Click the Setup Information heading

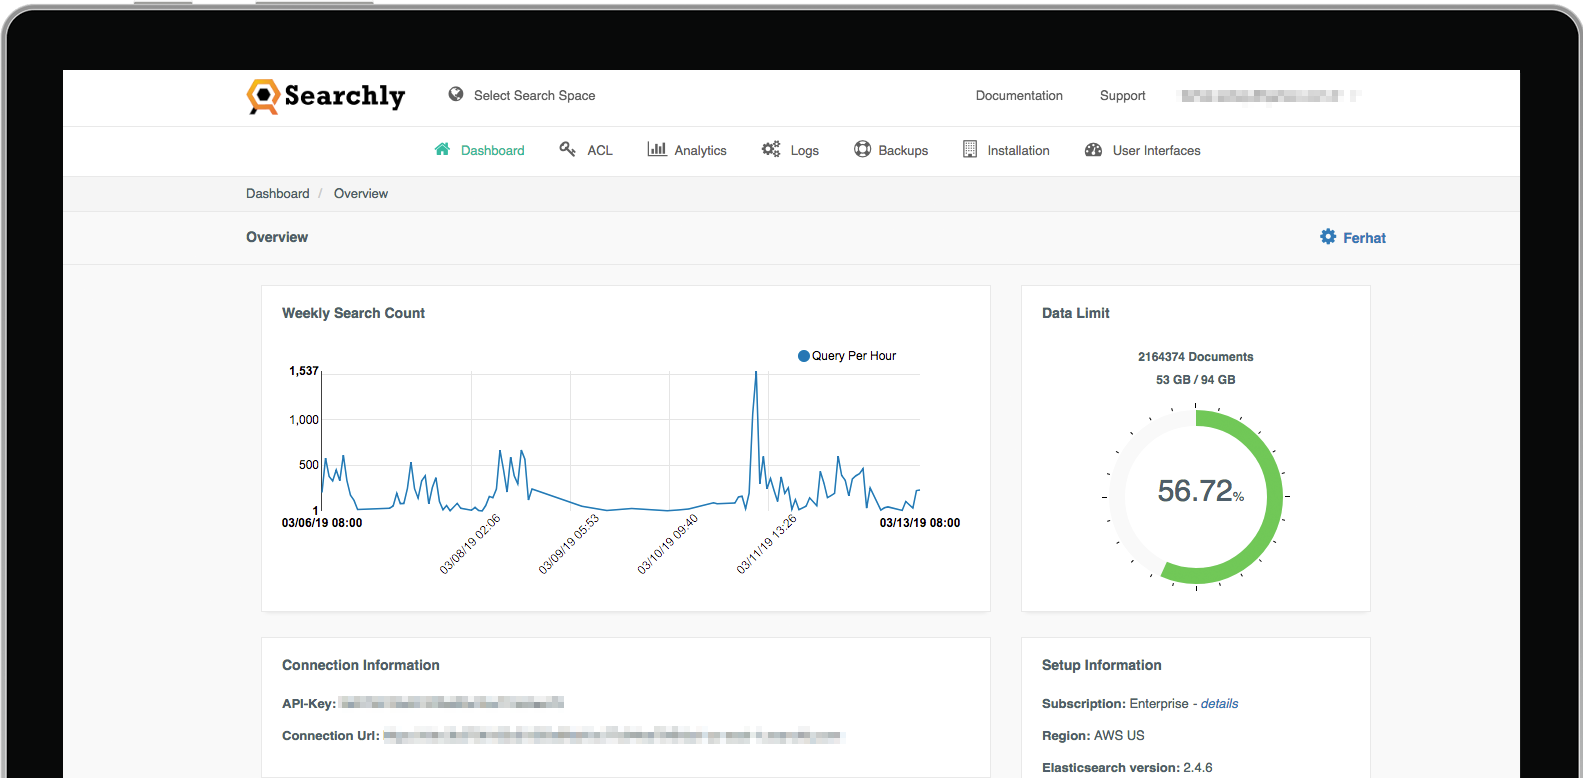(x=1101, y=665)
